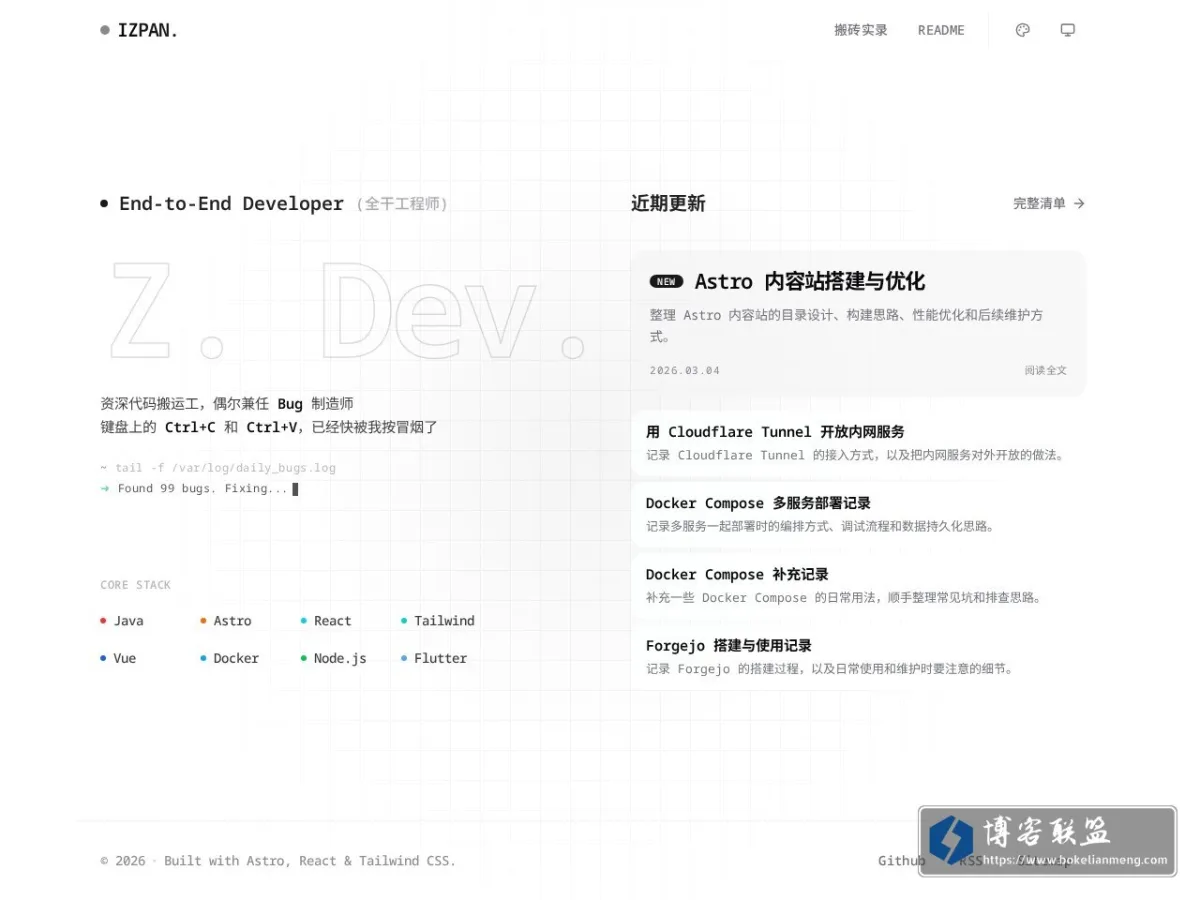Click the Github footer link
The height and width of the screenshot is (900, 1200).
(x=901, y=860)
